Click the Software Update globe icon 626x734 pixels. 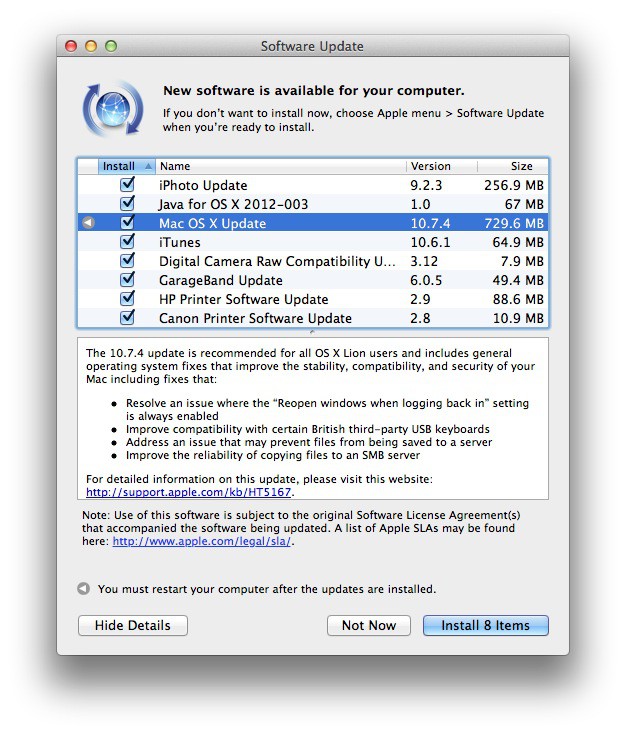[113, 107]
